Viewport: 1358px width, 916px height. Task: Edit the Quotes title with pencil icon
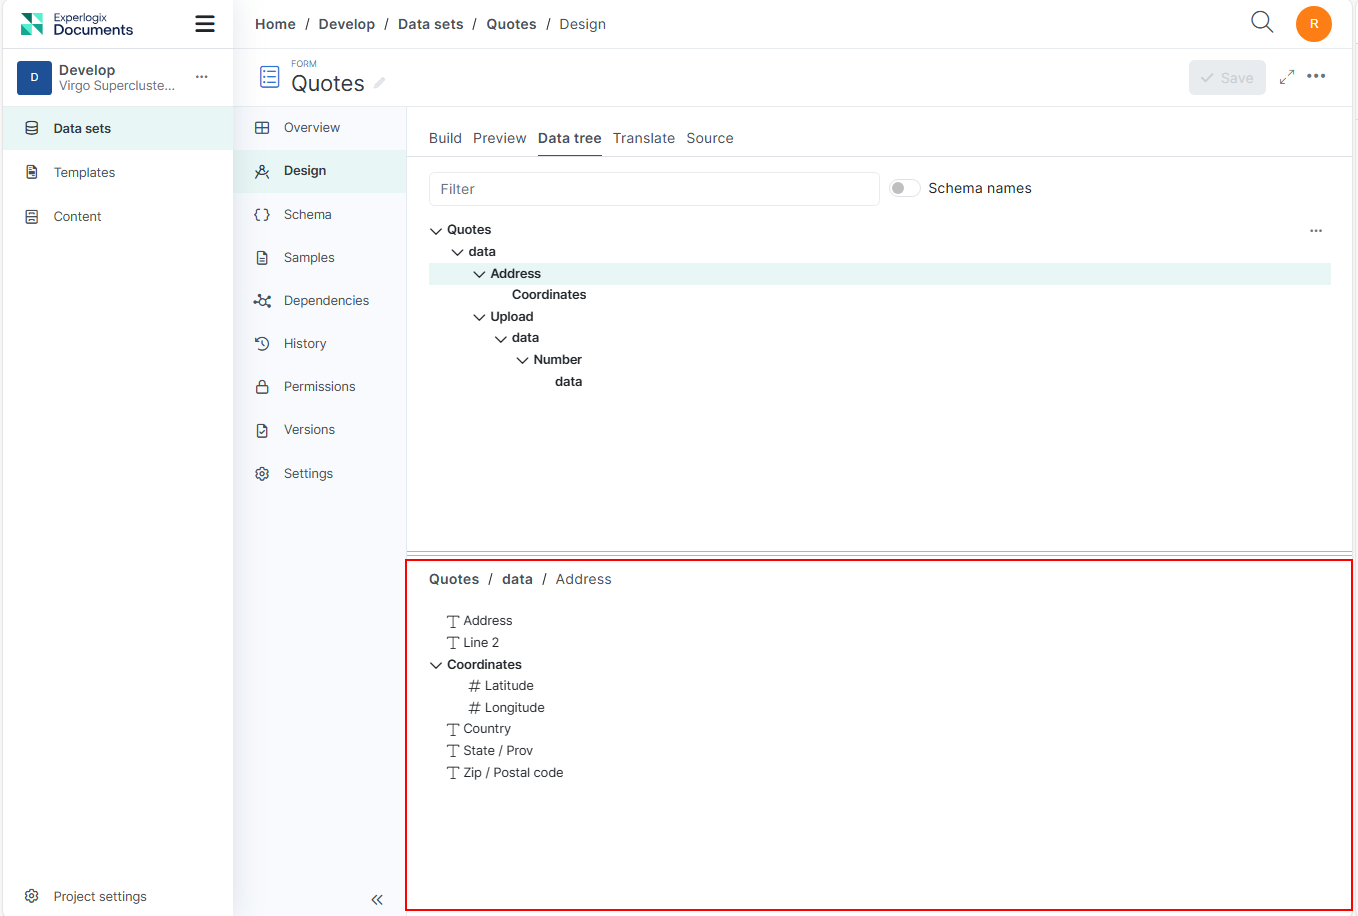(x=380, y=84)
